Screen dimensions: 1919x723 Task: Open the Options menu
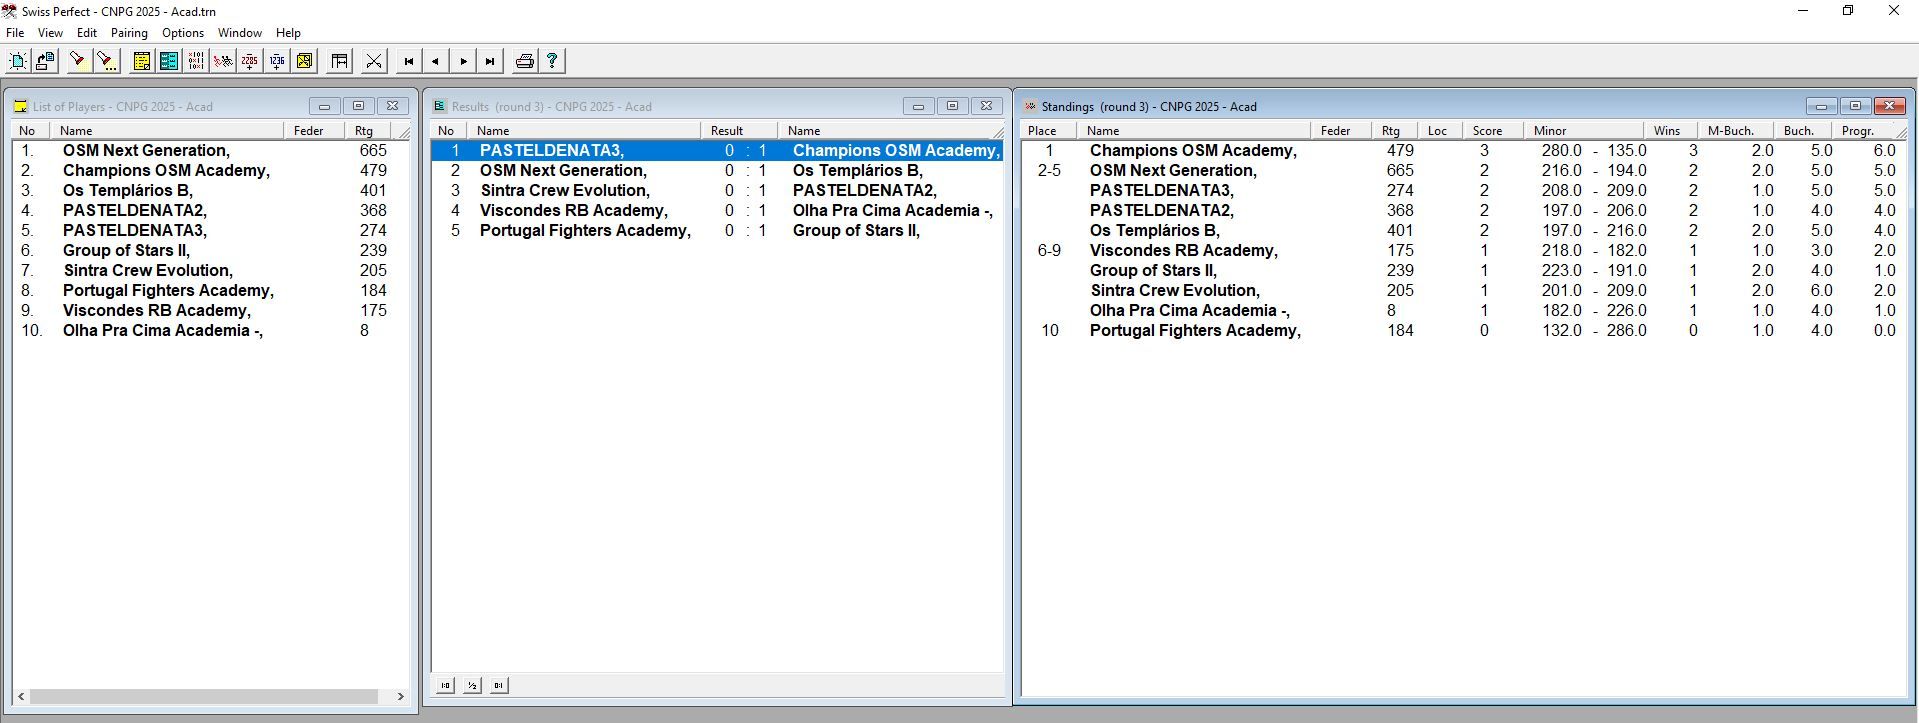183,33
